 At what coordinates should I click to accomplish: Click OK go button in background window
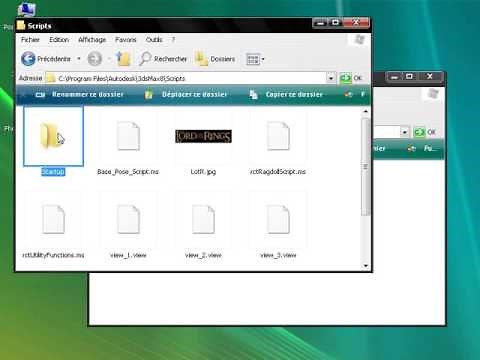tap(425, 132)
